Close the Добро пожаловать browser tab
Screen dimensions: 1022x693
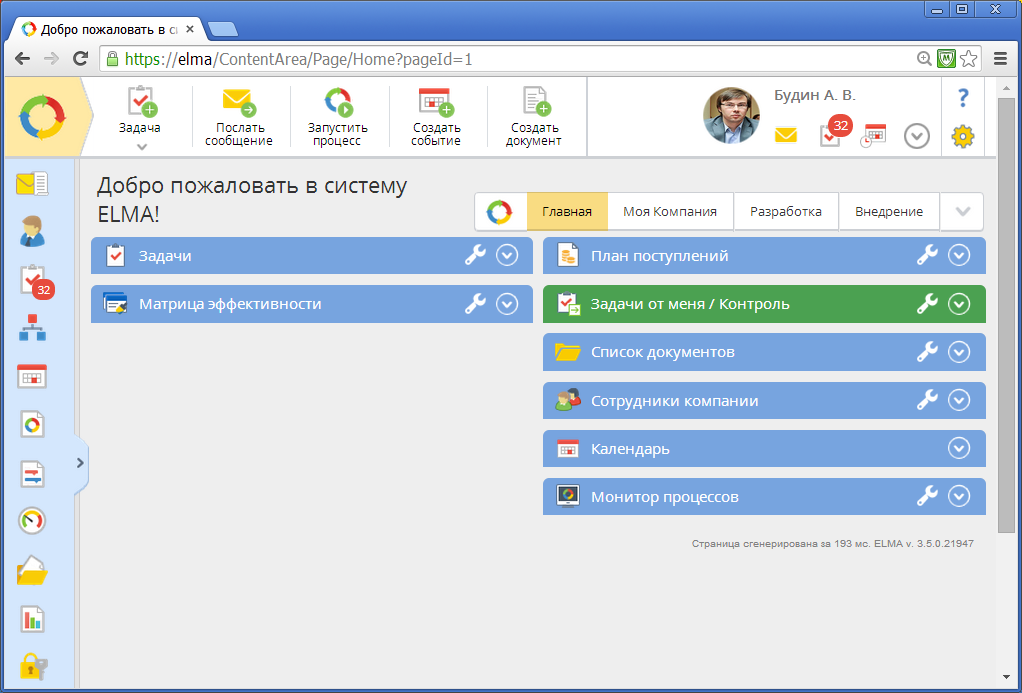(190, 29)
